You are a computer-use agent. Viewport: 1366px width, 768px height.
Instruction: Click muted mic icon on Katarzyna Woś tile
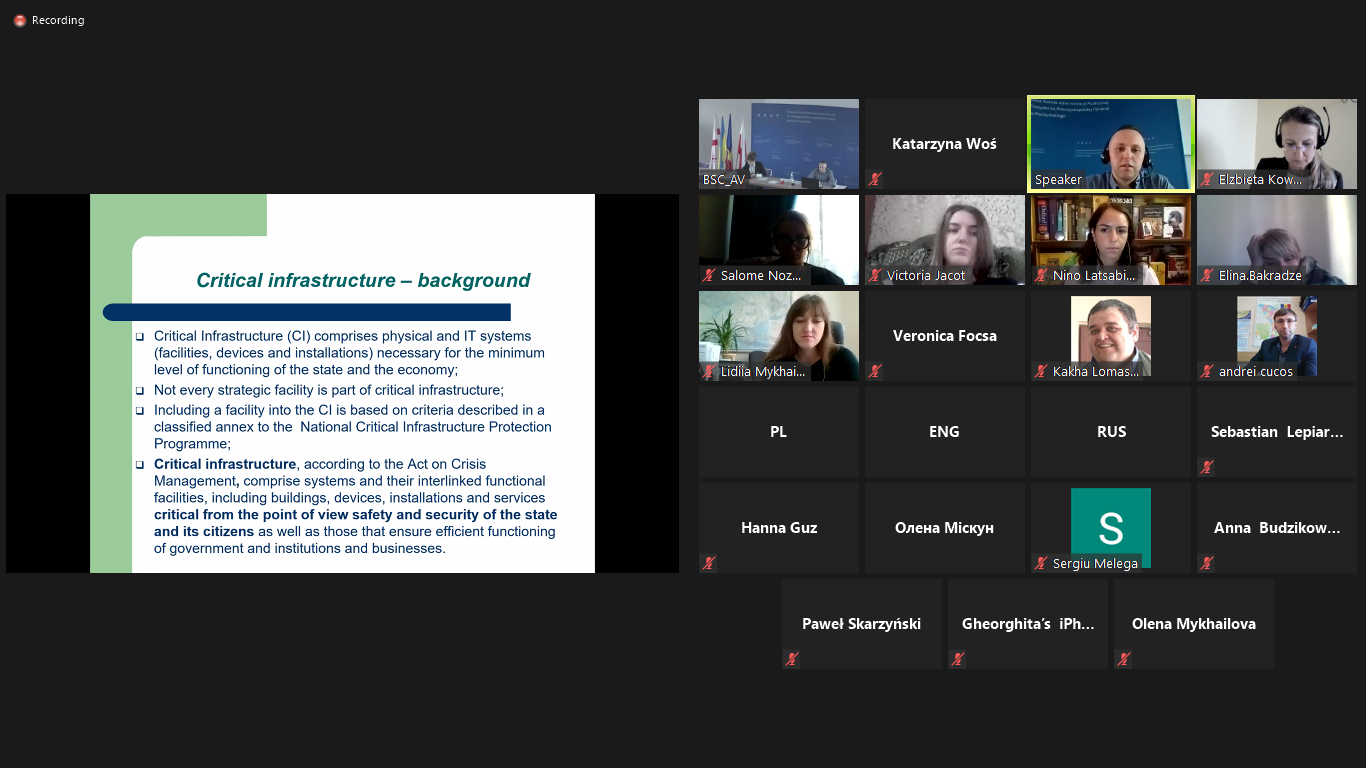point(875,180)
